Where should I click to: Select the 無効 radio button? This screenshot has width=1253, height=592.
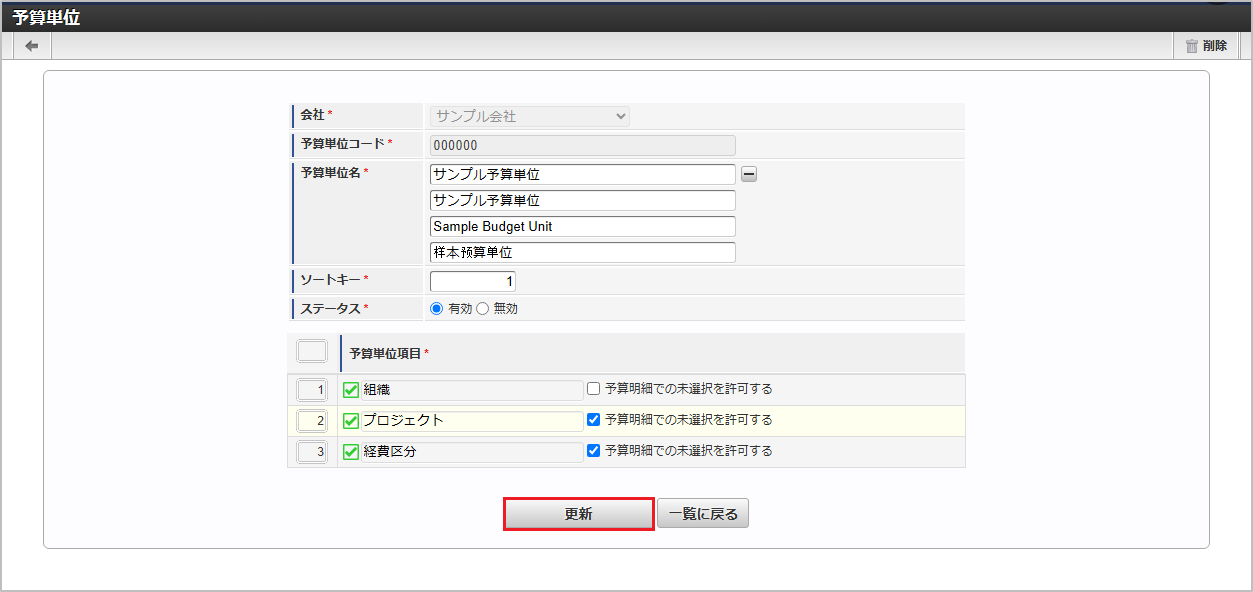483,309
